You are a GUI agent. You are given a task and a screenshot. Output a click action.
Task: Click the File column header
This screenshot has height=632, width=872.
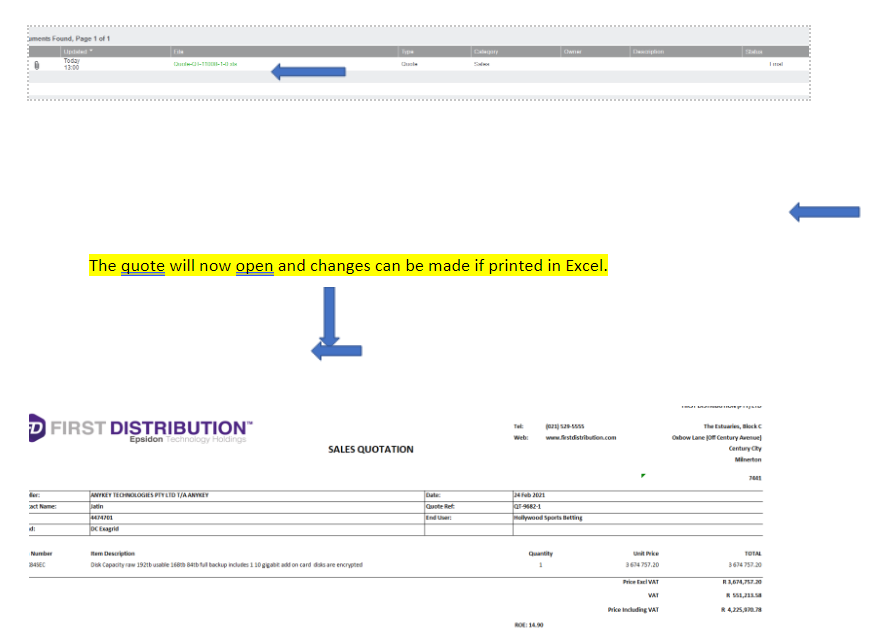[x=179, y=51]
